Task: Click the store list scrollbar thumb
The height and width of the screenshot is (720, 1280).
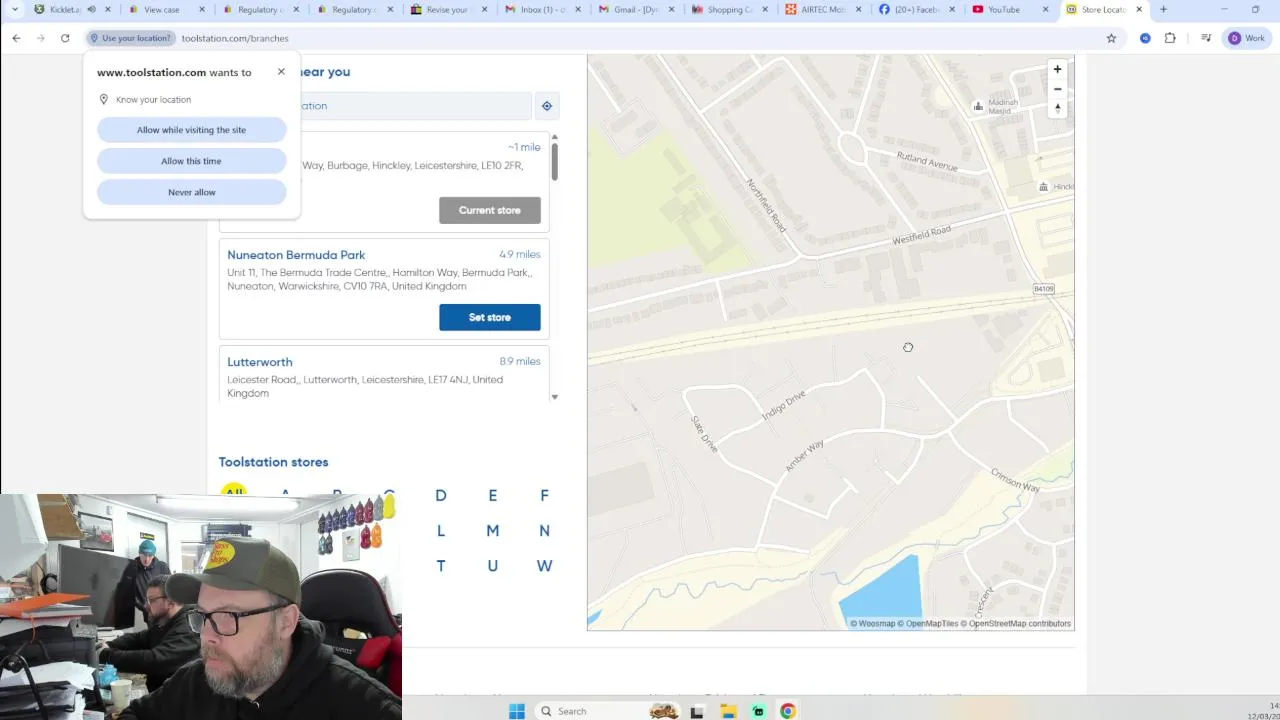Action: coord(554,162)
